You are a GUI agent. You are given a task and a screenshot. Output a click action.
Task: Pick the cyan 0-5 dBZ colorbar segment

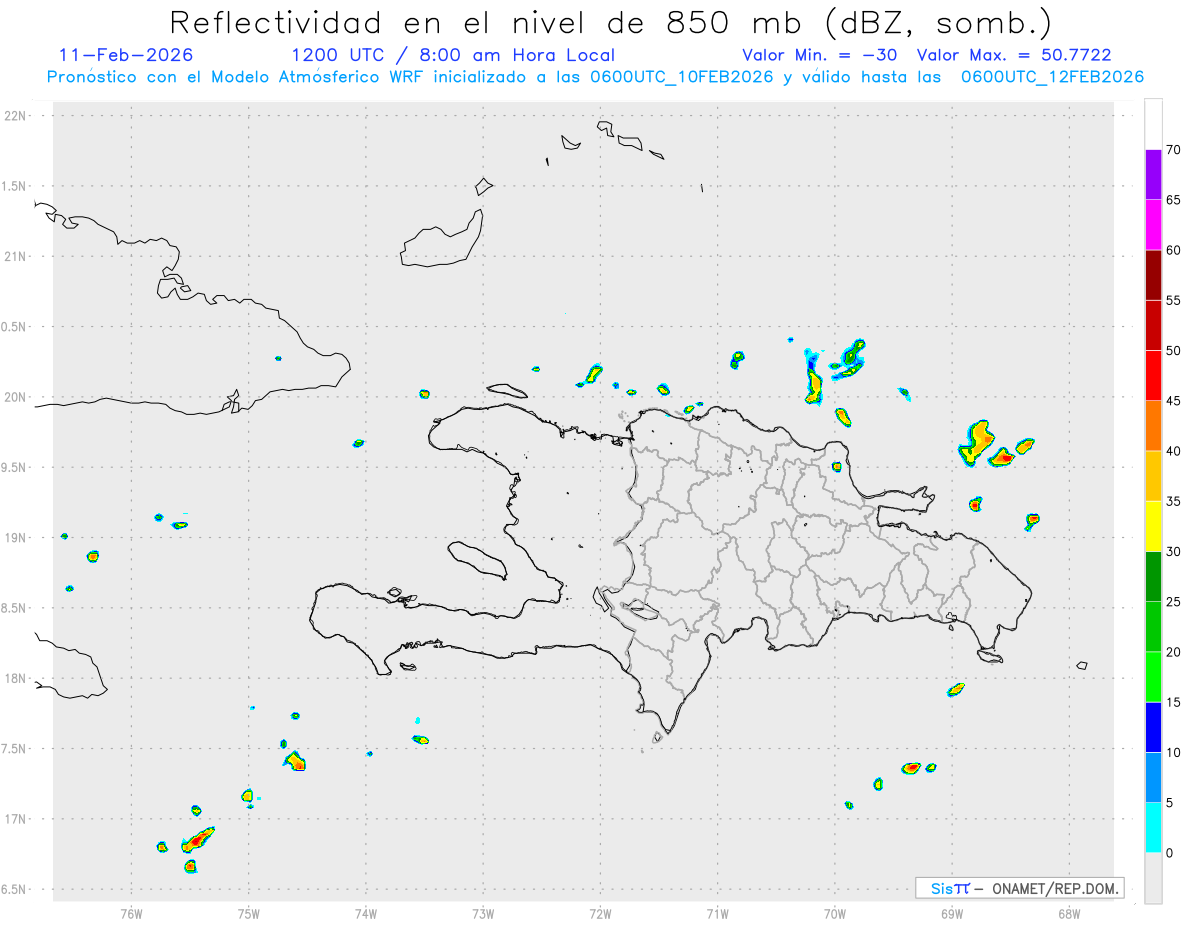click(x=1153, y=828)
